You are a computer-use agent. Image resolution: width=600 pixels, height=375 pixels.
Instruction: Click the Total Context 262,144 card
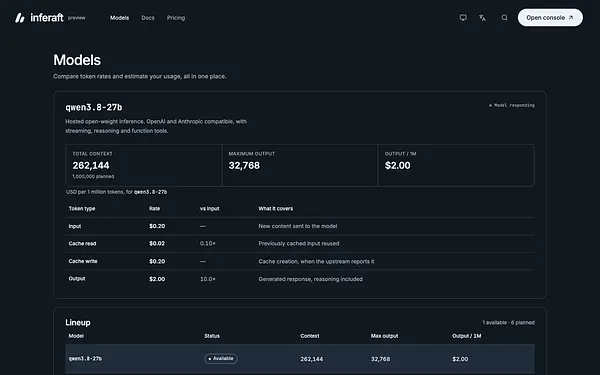[143, 165]
